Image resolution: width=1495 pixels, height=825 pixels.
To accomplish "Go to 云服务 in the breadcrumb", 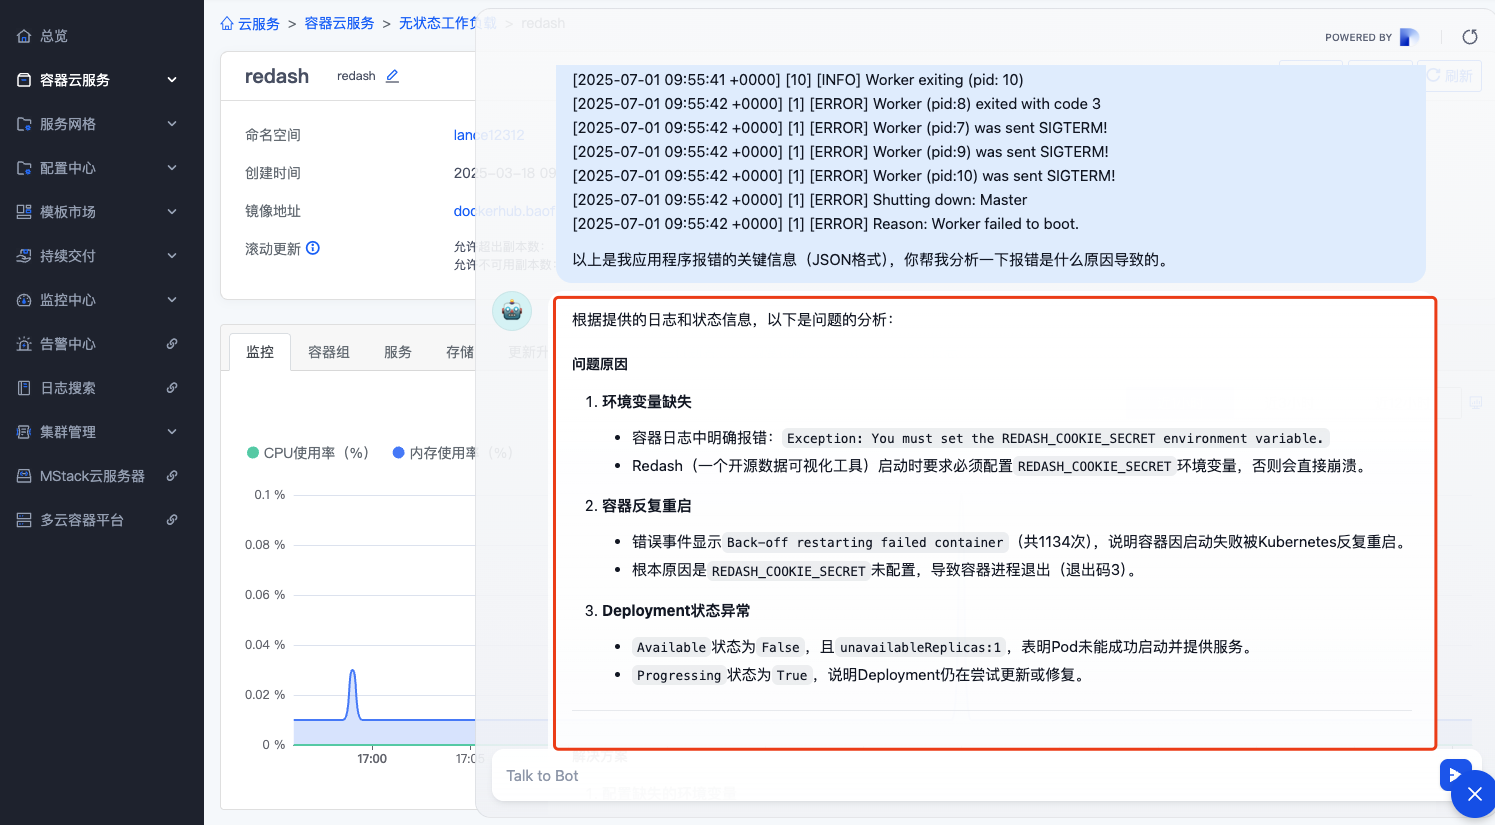I will (x=259, y=24).
